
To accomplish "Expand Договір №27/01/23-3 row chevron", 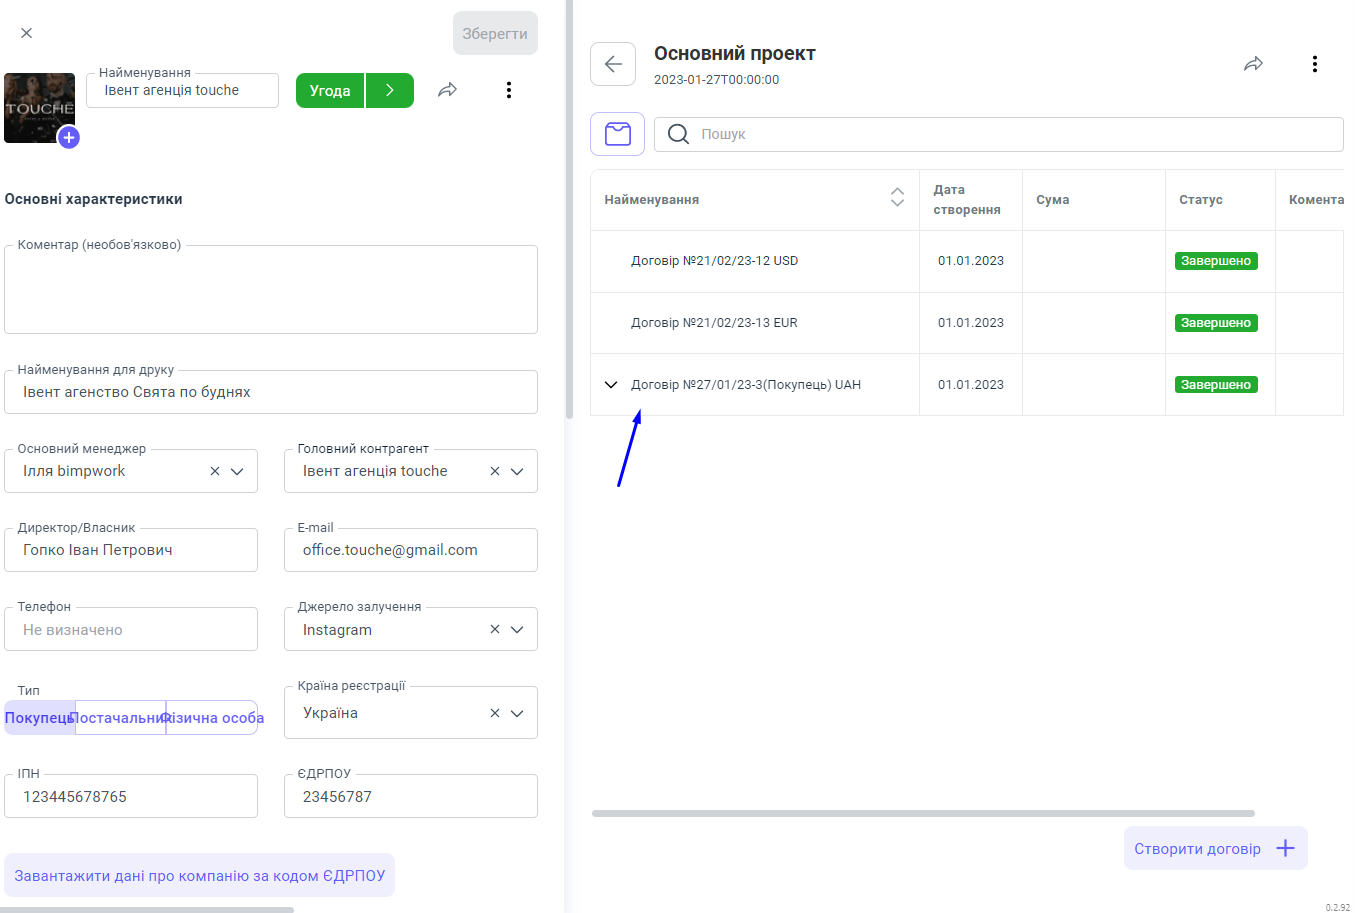I will 611,385.
